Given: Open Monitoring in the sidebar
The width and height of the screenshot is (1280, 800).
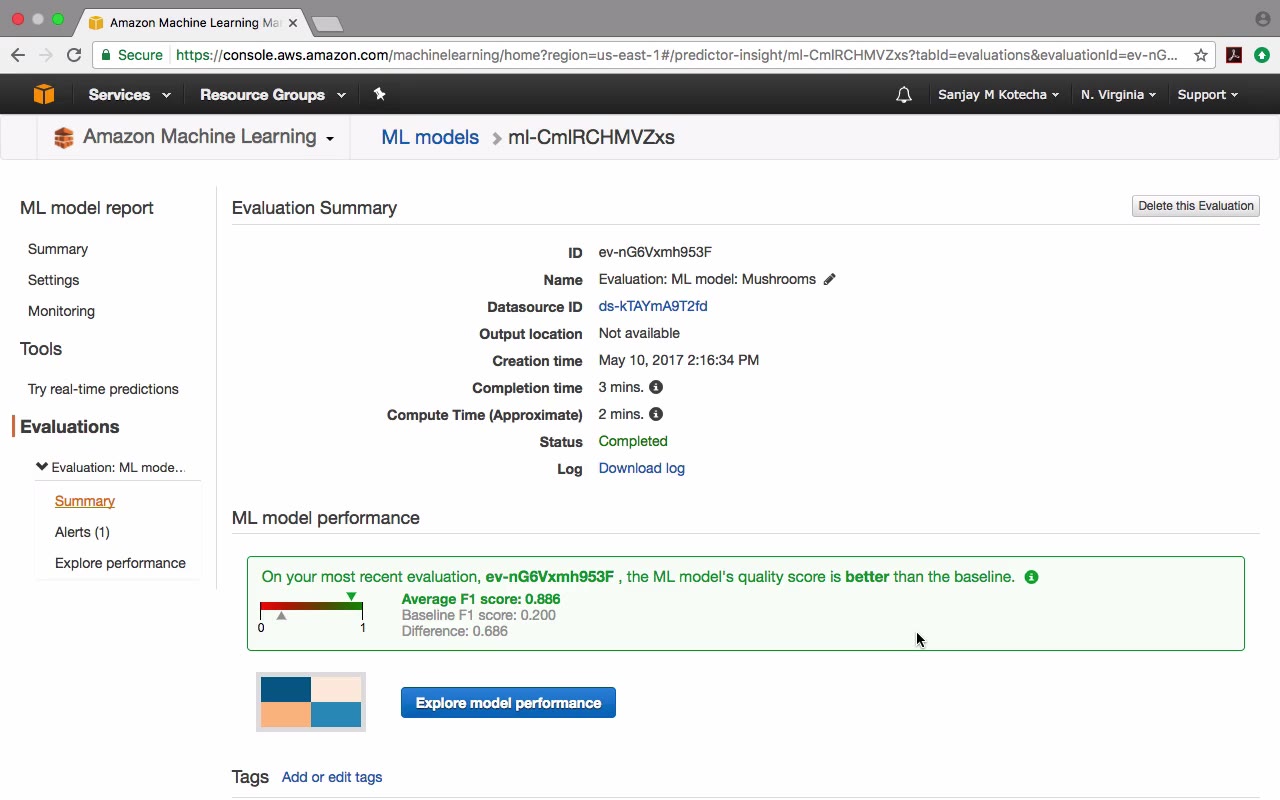Looking at the screenshot, I should coord(61,311).
